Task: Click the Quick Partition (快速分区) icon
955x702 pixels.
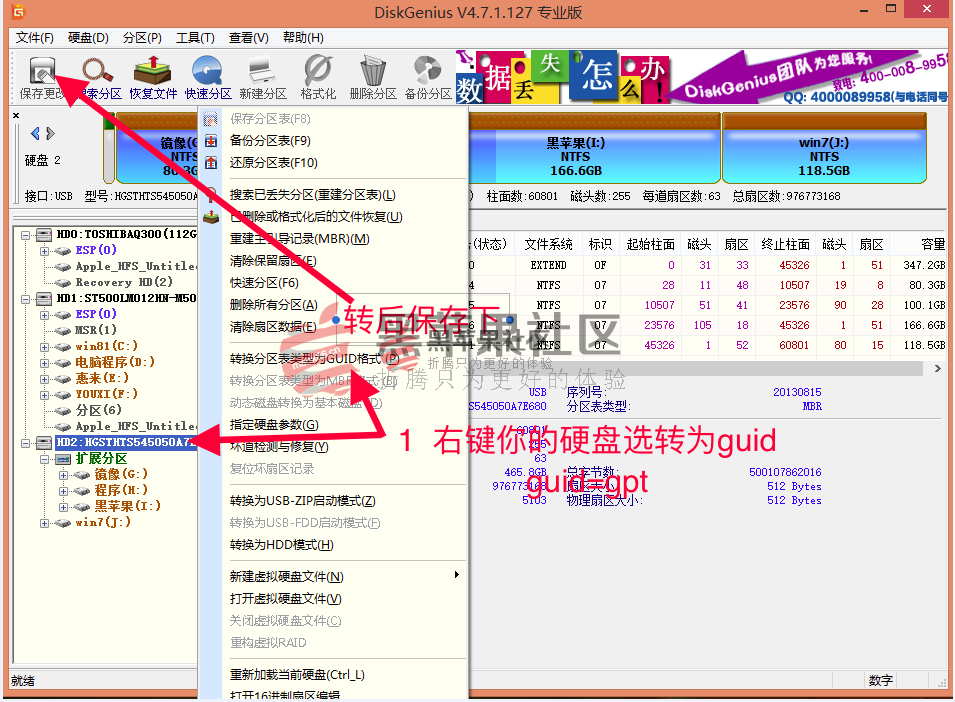Action: click(x=208, y=71)
